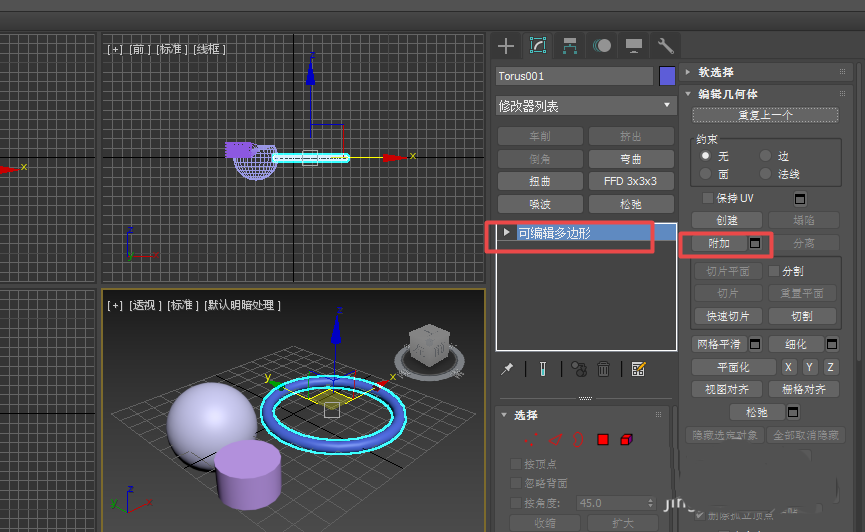The width and height of the screenshot is (865, 532).
Task: Switch to the Modify panel tab
Action: 537,46
